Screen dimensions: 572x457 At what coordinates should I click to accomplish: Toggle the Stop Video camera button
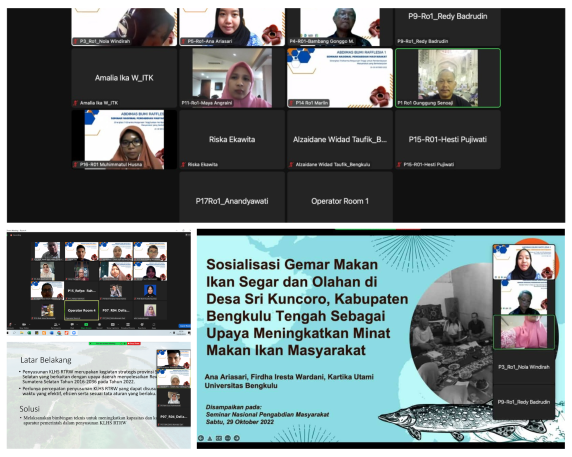[x=24, y=325]
